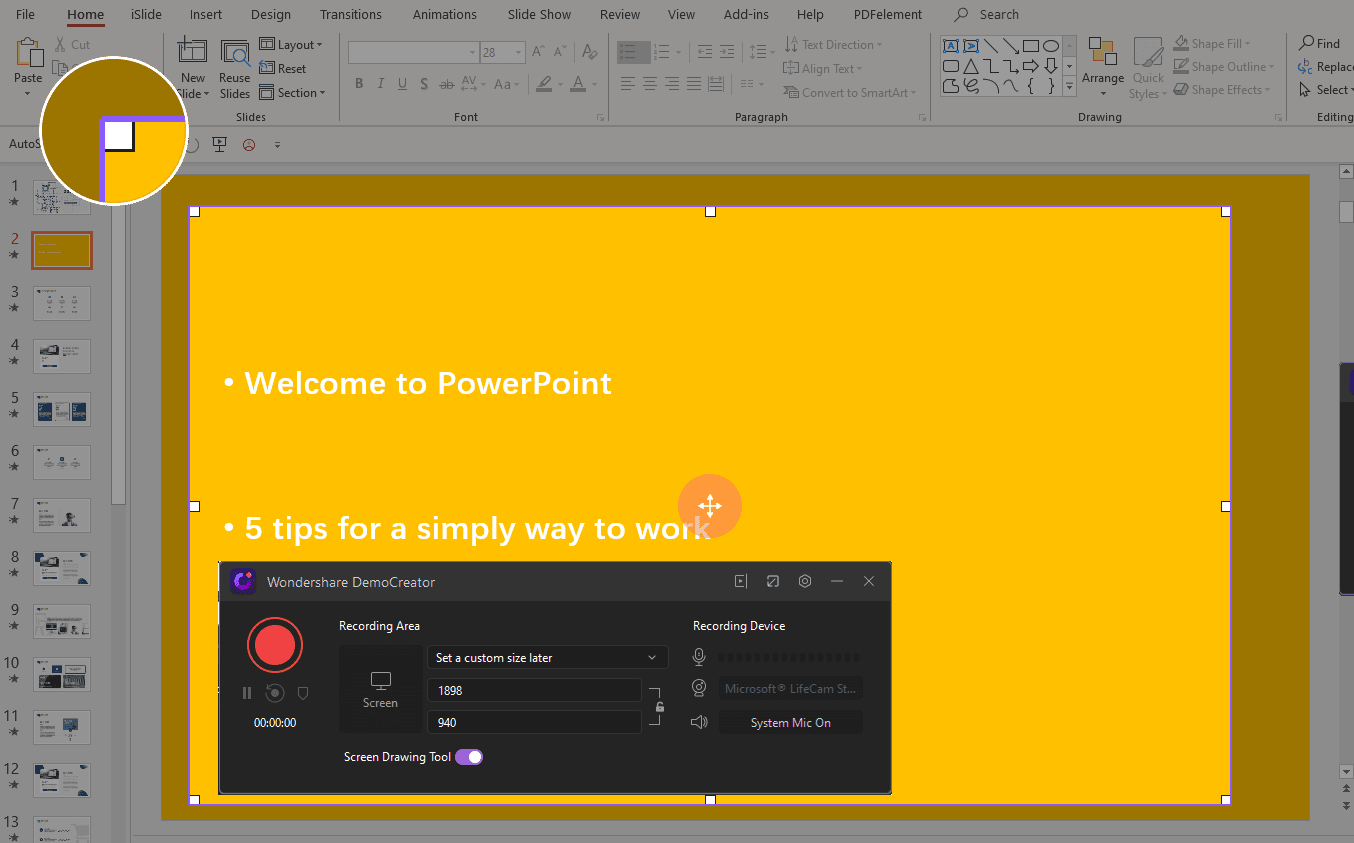Click the System Mic On button
Screen dimensions: 1354x843
coord(790,723)
